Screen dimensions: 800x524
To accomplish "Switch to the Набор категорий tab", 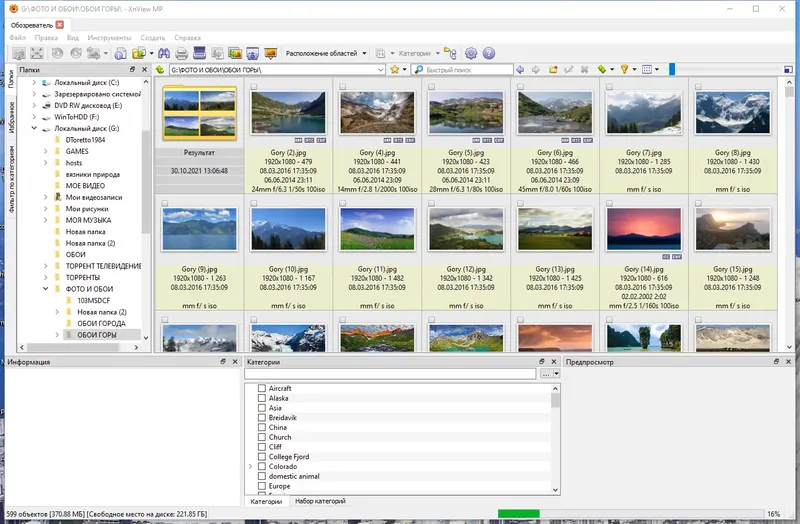I will 320,501.
